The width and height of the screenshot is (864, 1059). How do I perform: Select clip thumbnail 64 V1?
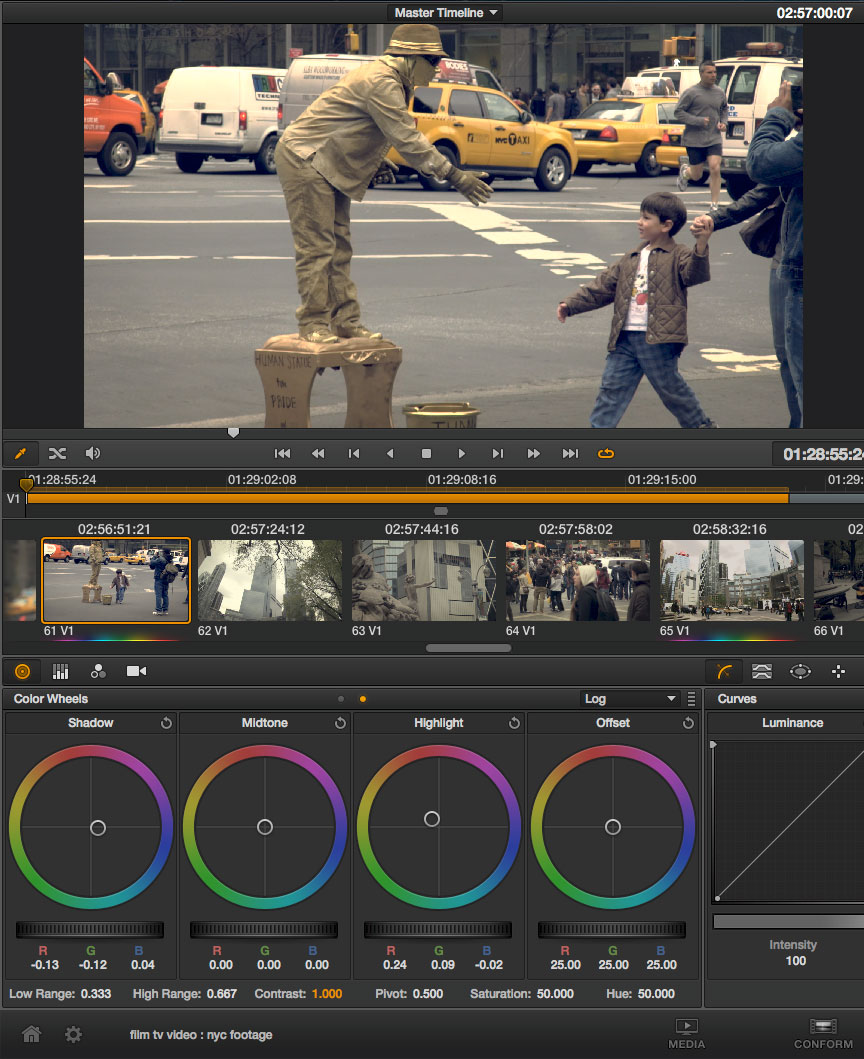[578, 580]
